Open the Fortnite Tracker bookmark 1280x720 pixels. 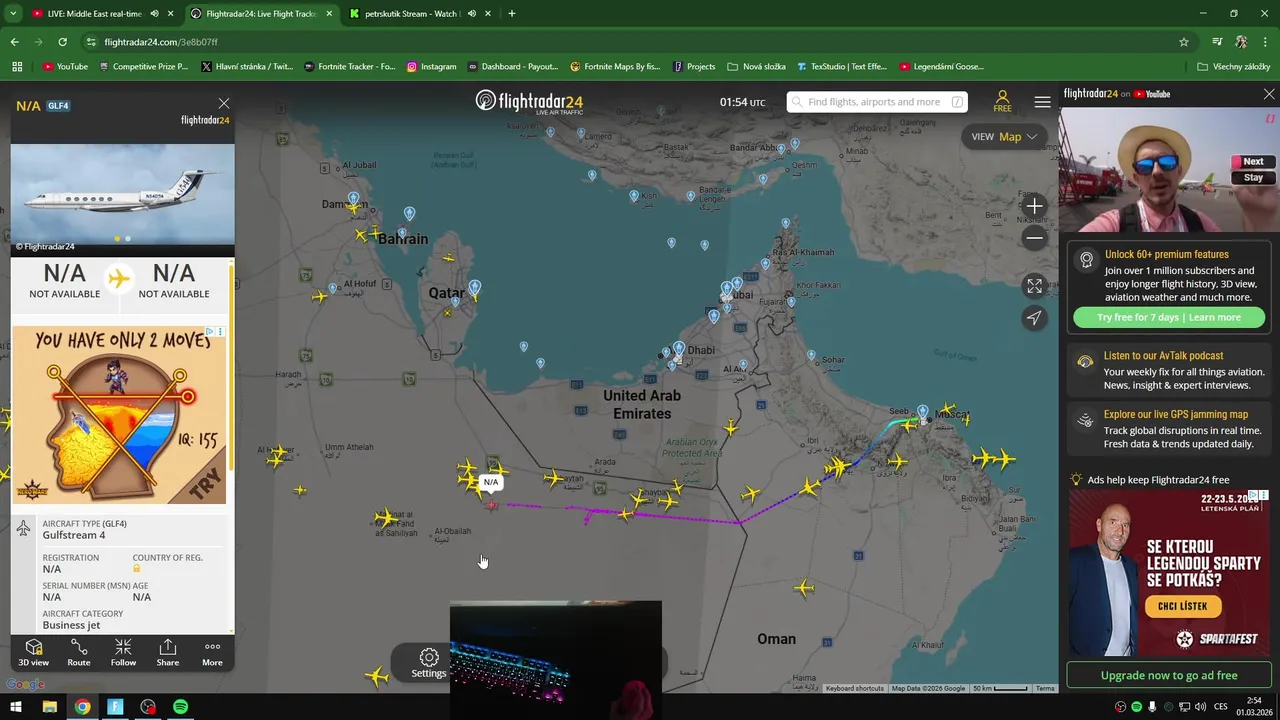[x=349, y=67]
